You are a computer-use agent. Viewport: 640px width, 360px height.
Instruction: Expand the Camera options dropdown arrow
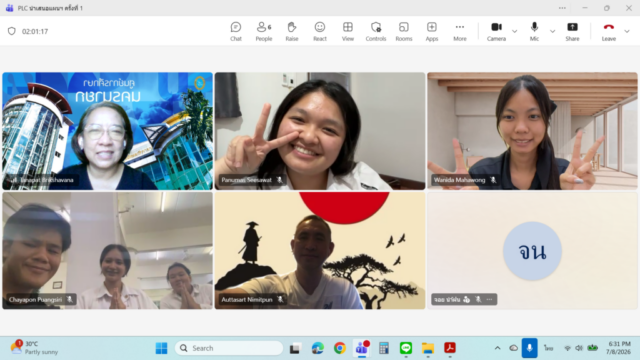tap(514, 31)
